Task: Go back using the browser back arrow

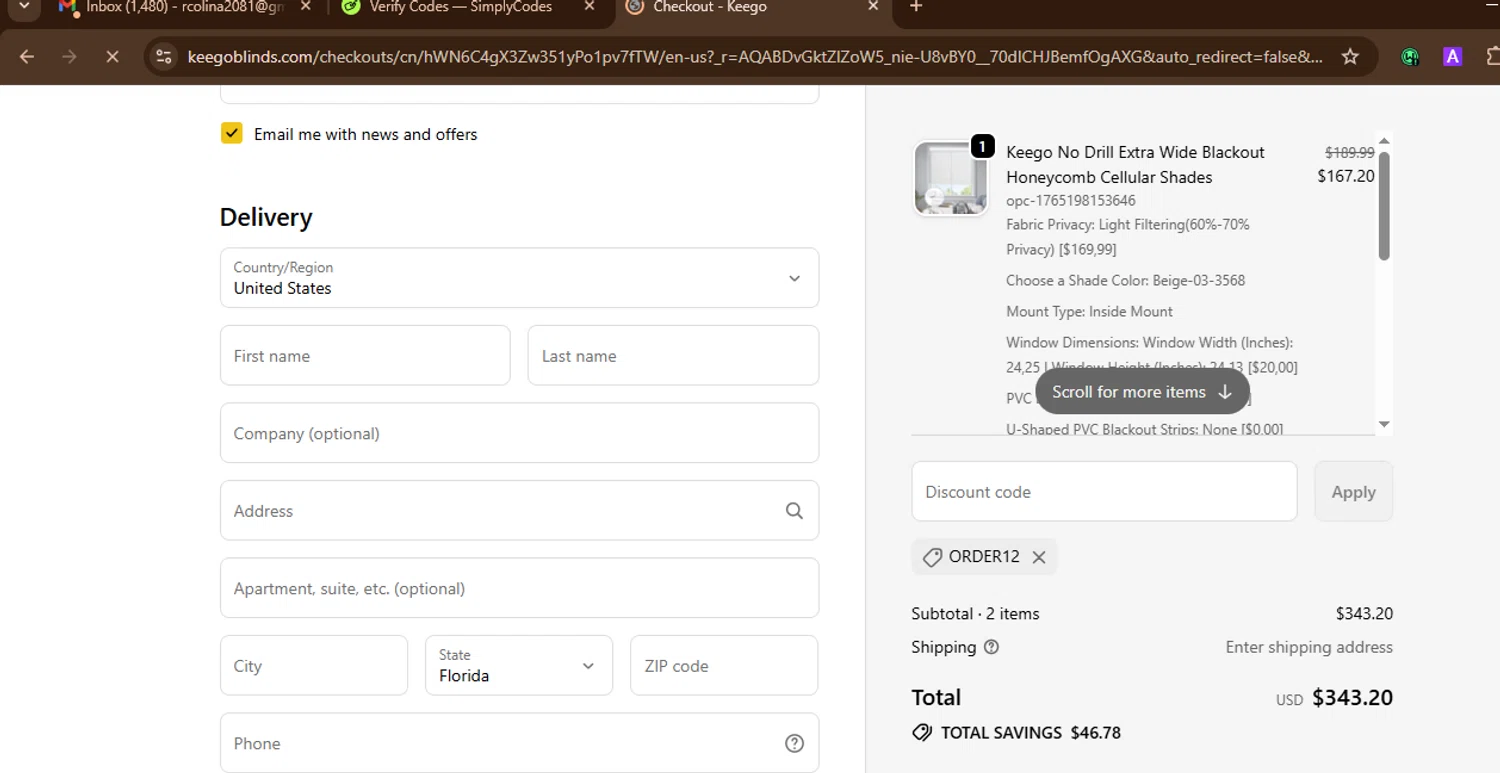Action: pos(27,57)
